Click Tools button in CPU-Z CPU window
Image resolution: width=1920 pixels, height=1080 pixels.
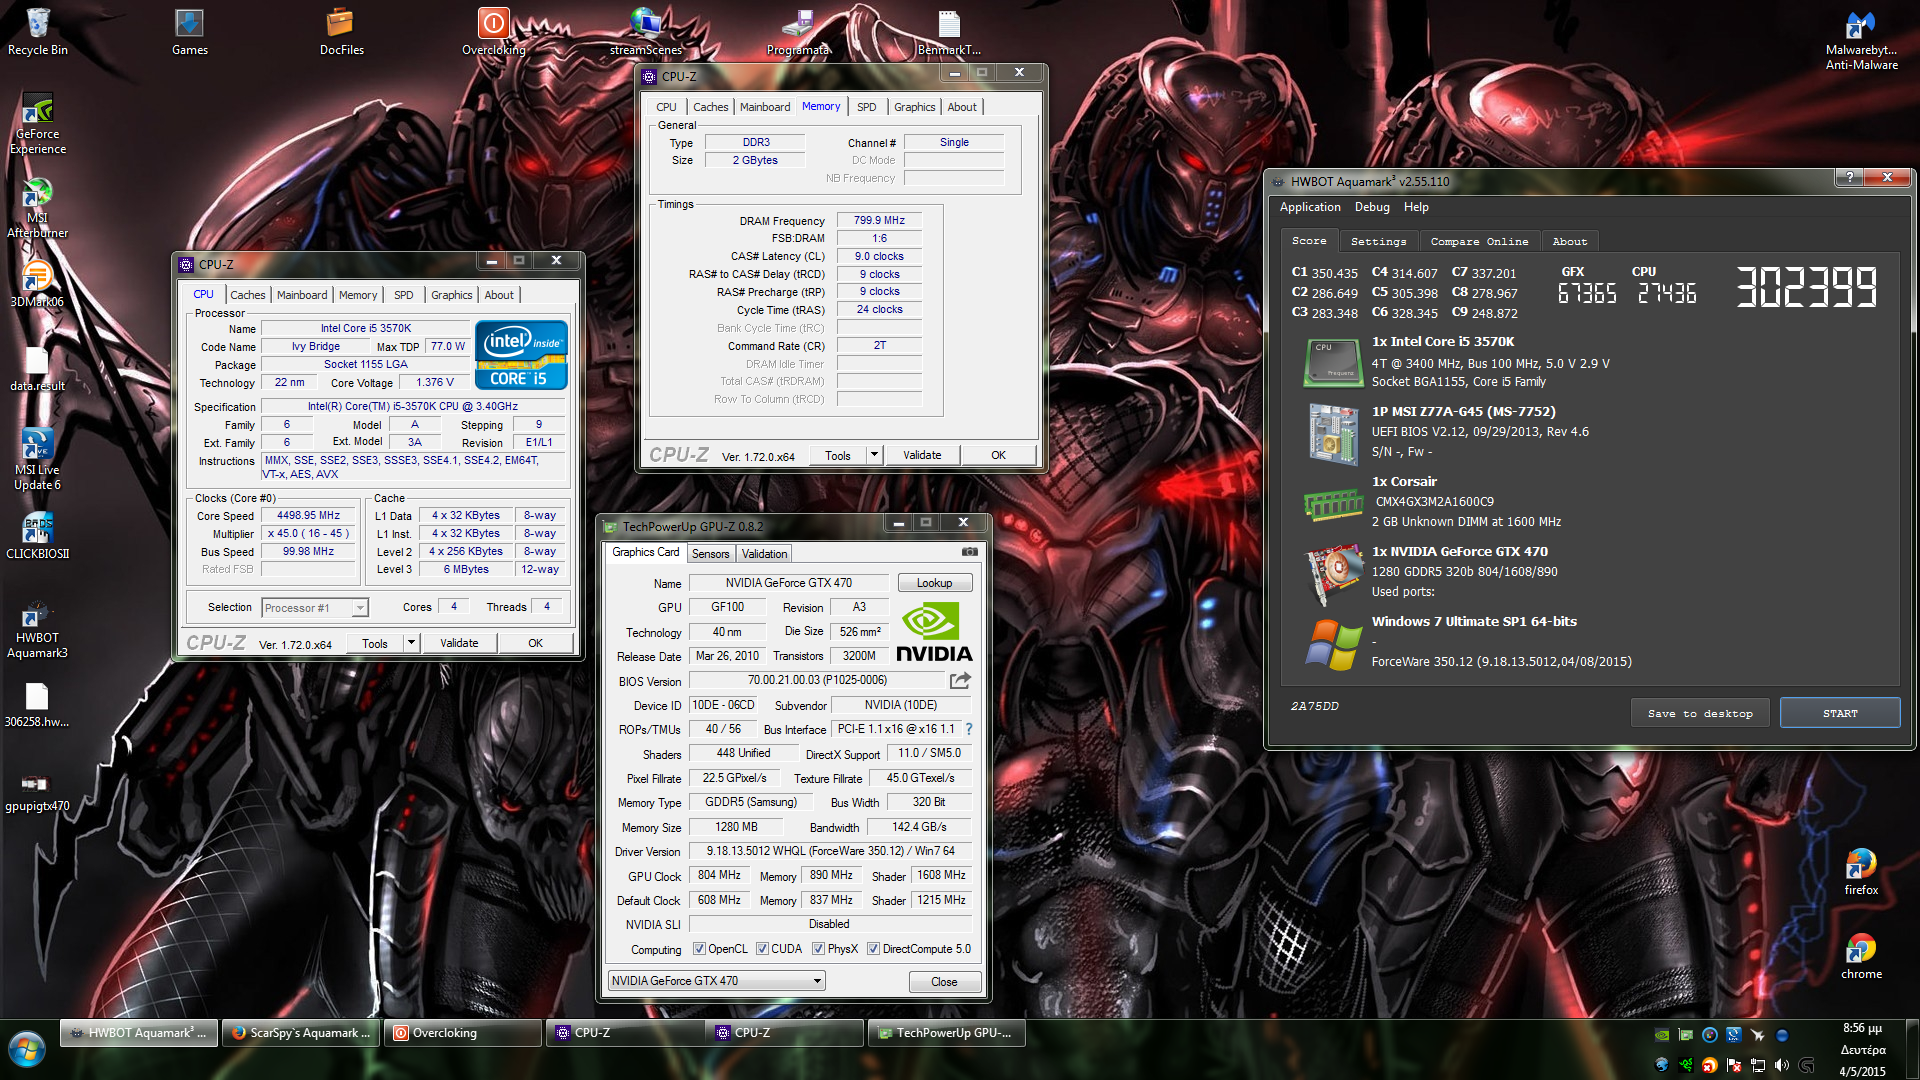375,643
